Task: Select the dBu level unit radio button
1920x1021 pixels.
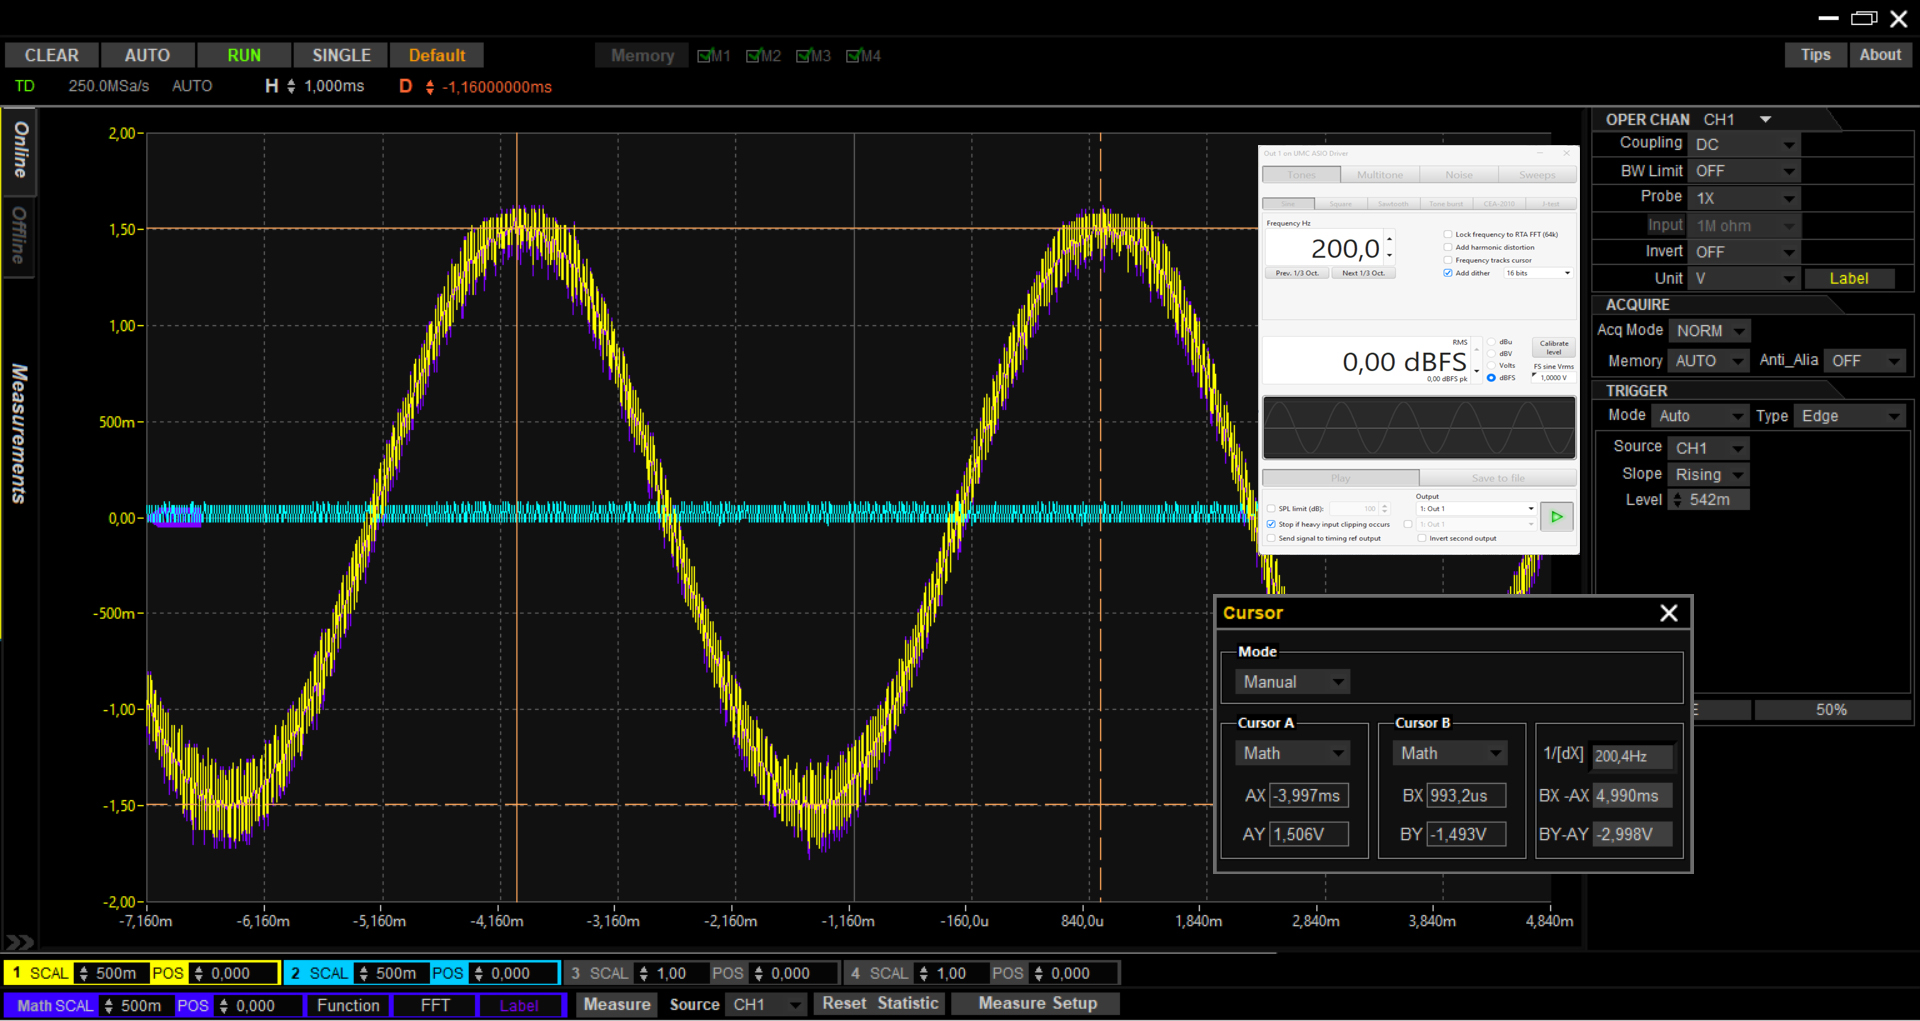Action: pyautogui.click(x=1491, y=342)
